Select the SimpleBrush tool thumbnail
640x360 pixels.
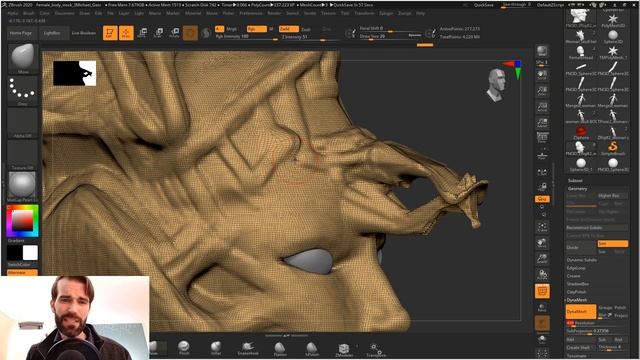(613, 148)
